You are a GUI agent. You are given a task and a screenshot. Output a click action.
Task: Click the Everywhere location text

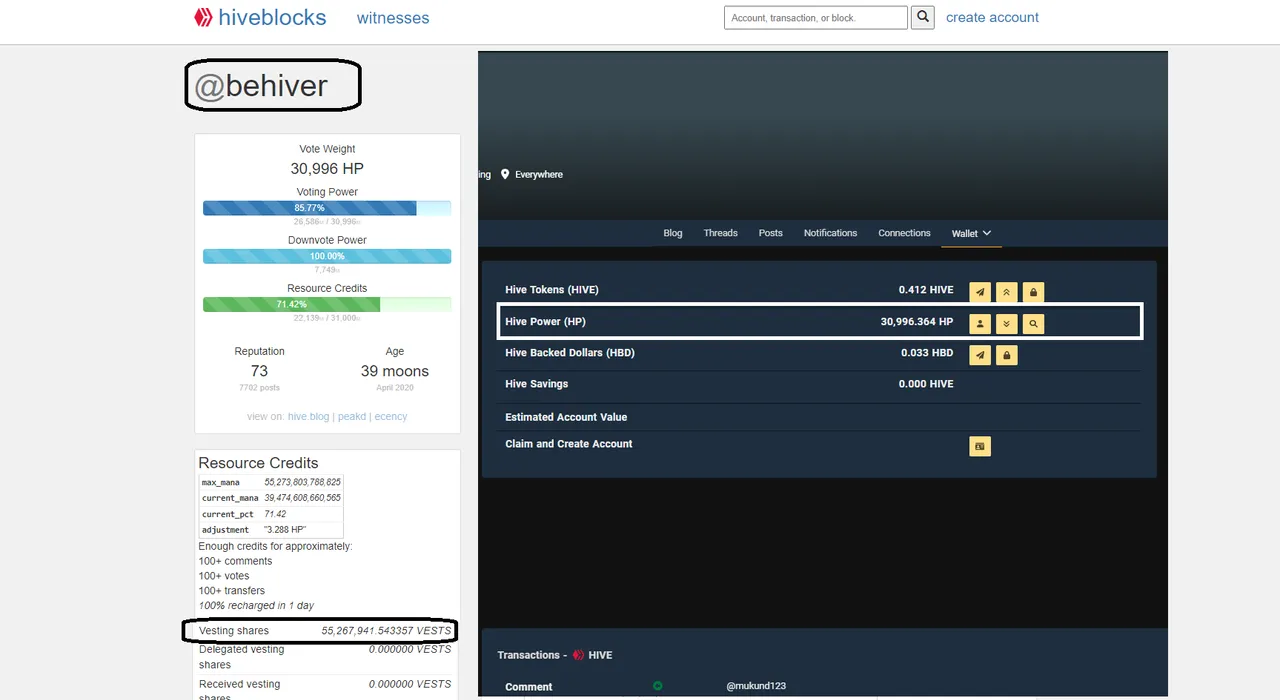539,174
